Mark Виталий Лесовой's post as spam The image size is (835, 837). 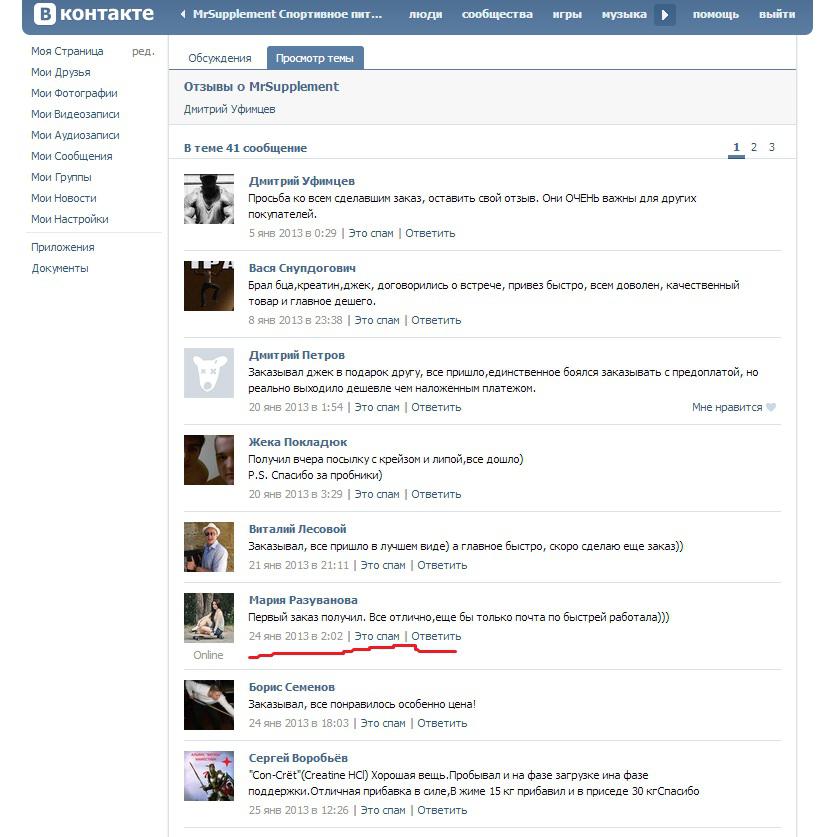[x=383, y=565]
